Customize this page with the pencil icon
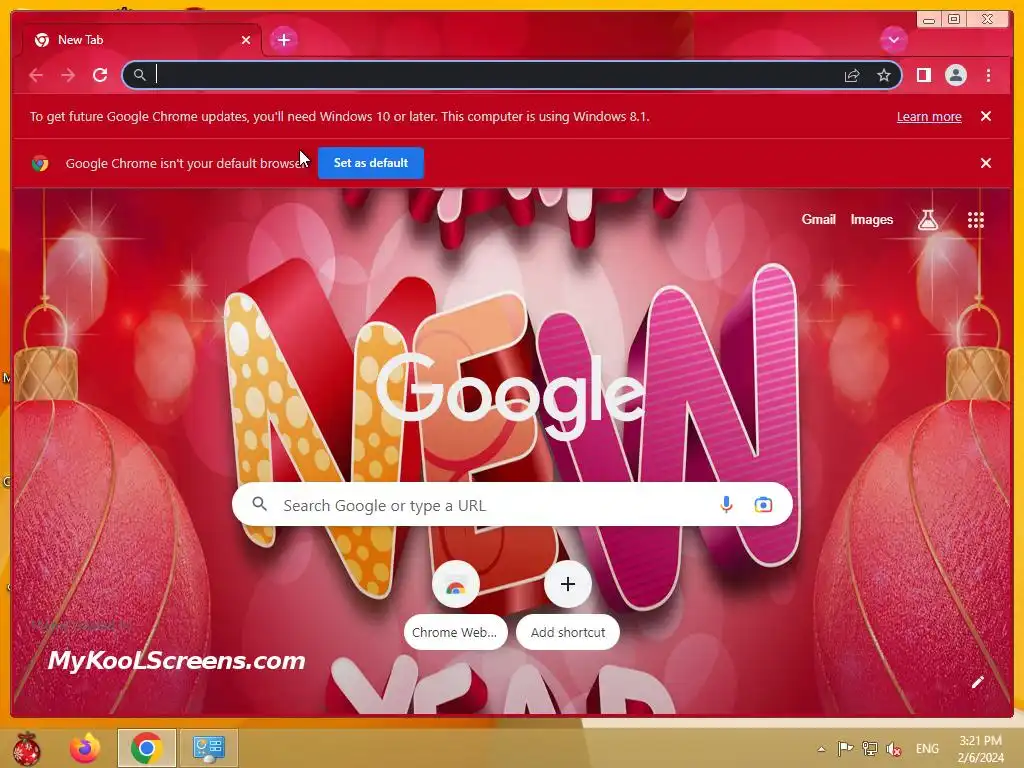 pos(977,683)
